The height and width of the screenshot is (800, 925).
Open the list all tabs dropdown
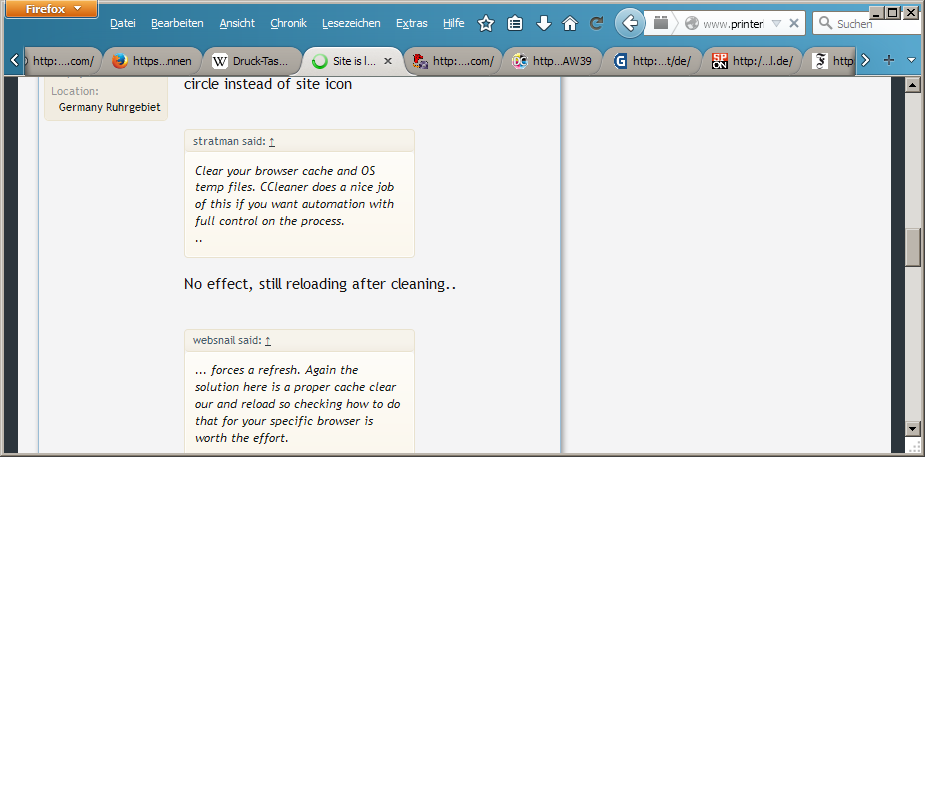pos(911,60)
